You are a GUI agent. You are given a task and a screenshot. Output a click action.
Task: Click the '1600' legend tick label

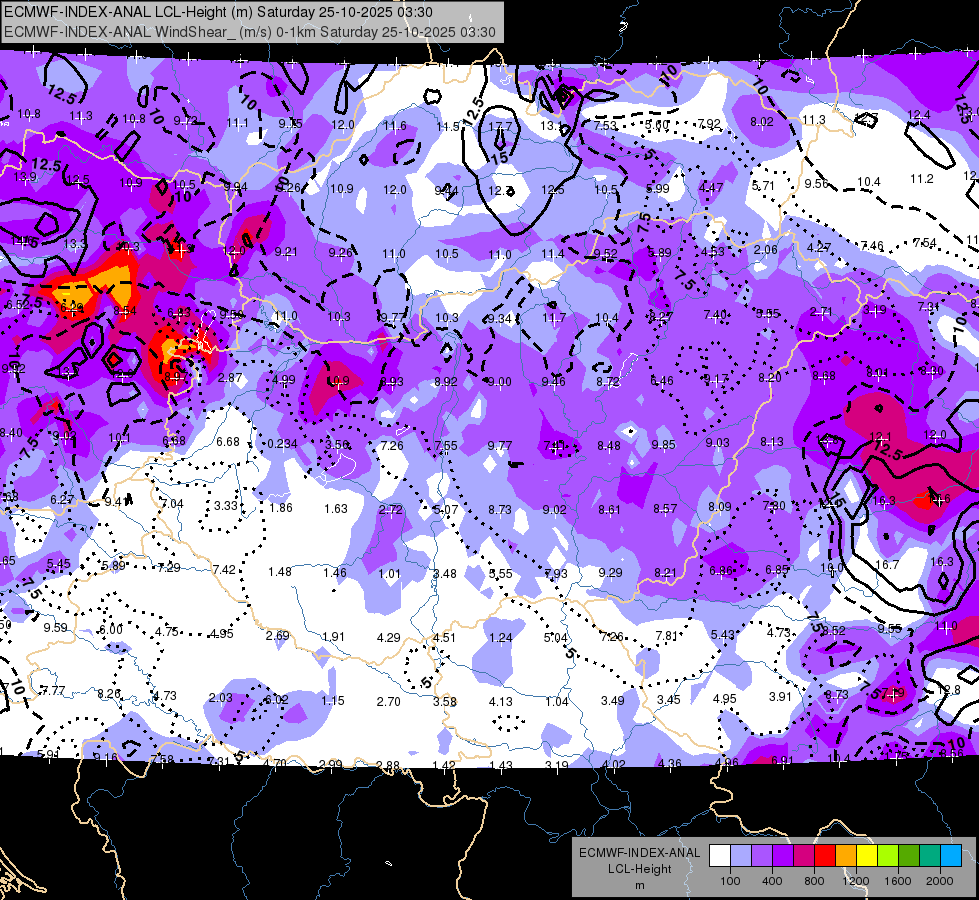click(898, 881)
